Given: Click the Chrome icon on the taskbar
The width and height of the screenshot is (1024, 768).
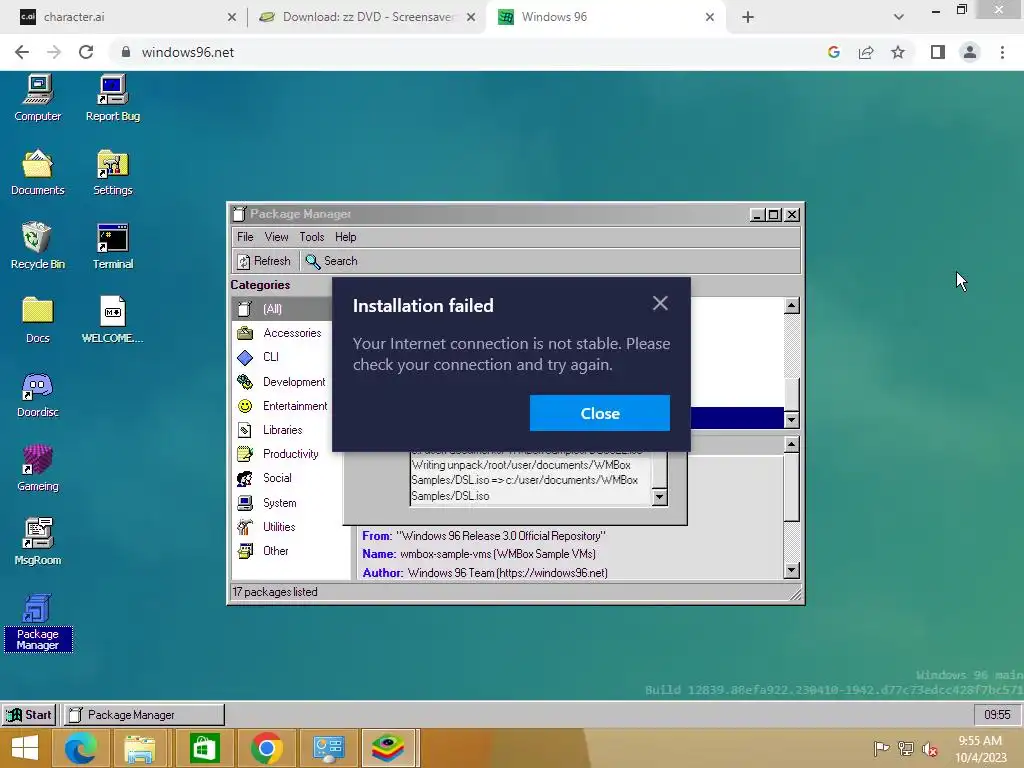Looking at the screenshot, I should tap(266, 748).
